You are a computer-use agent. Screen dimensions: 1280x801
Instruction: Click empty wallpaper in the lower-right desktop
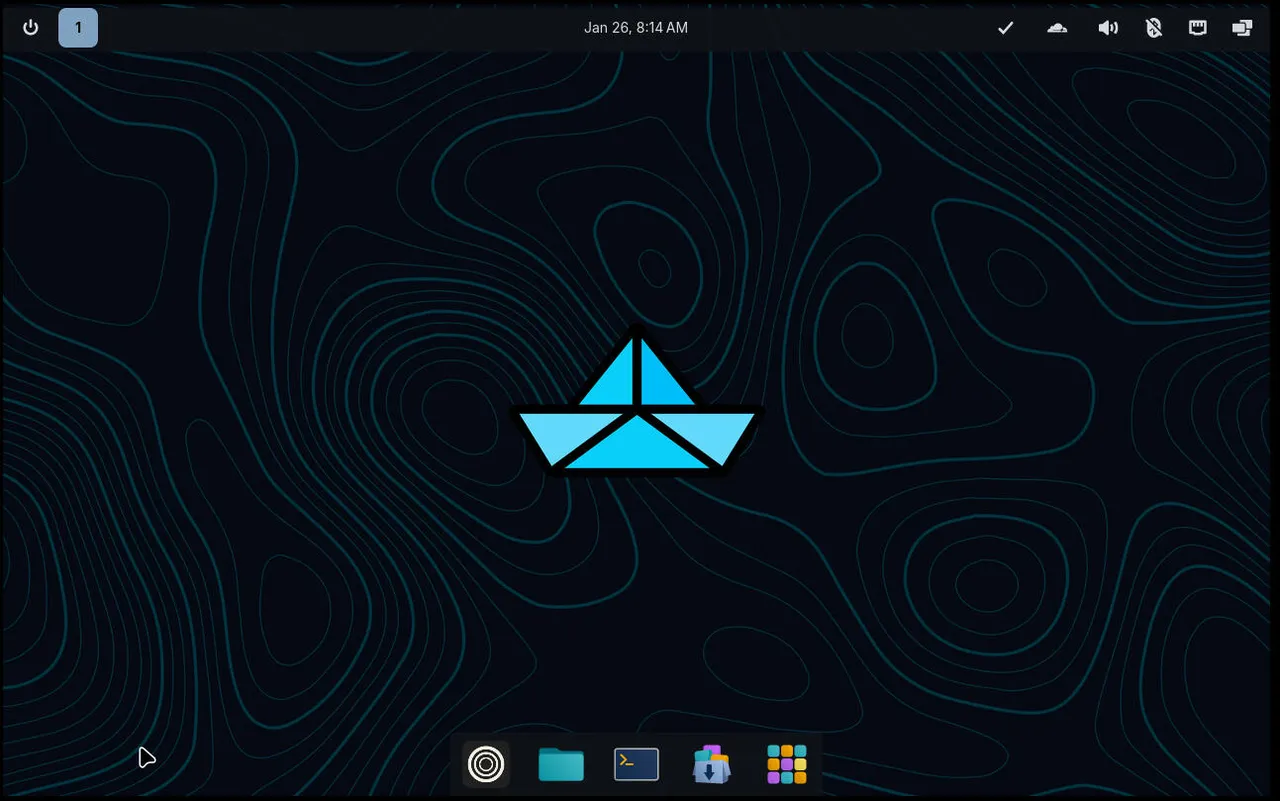click(1100, 680)
